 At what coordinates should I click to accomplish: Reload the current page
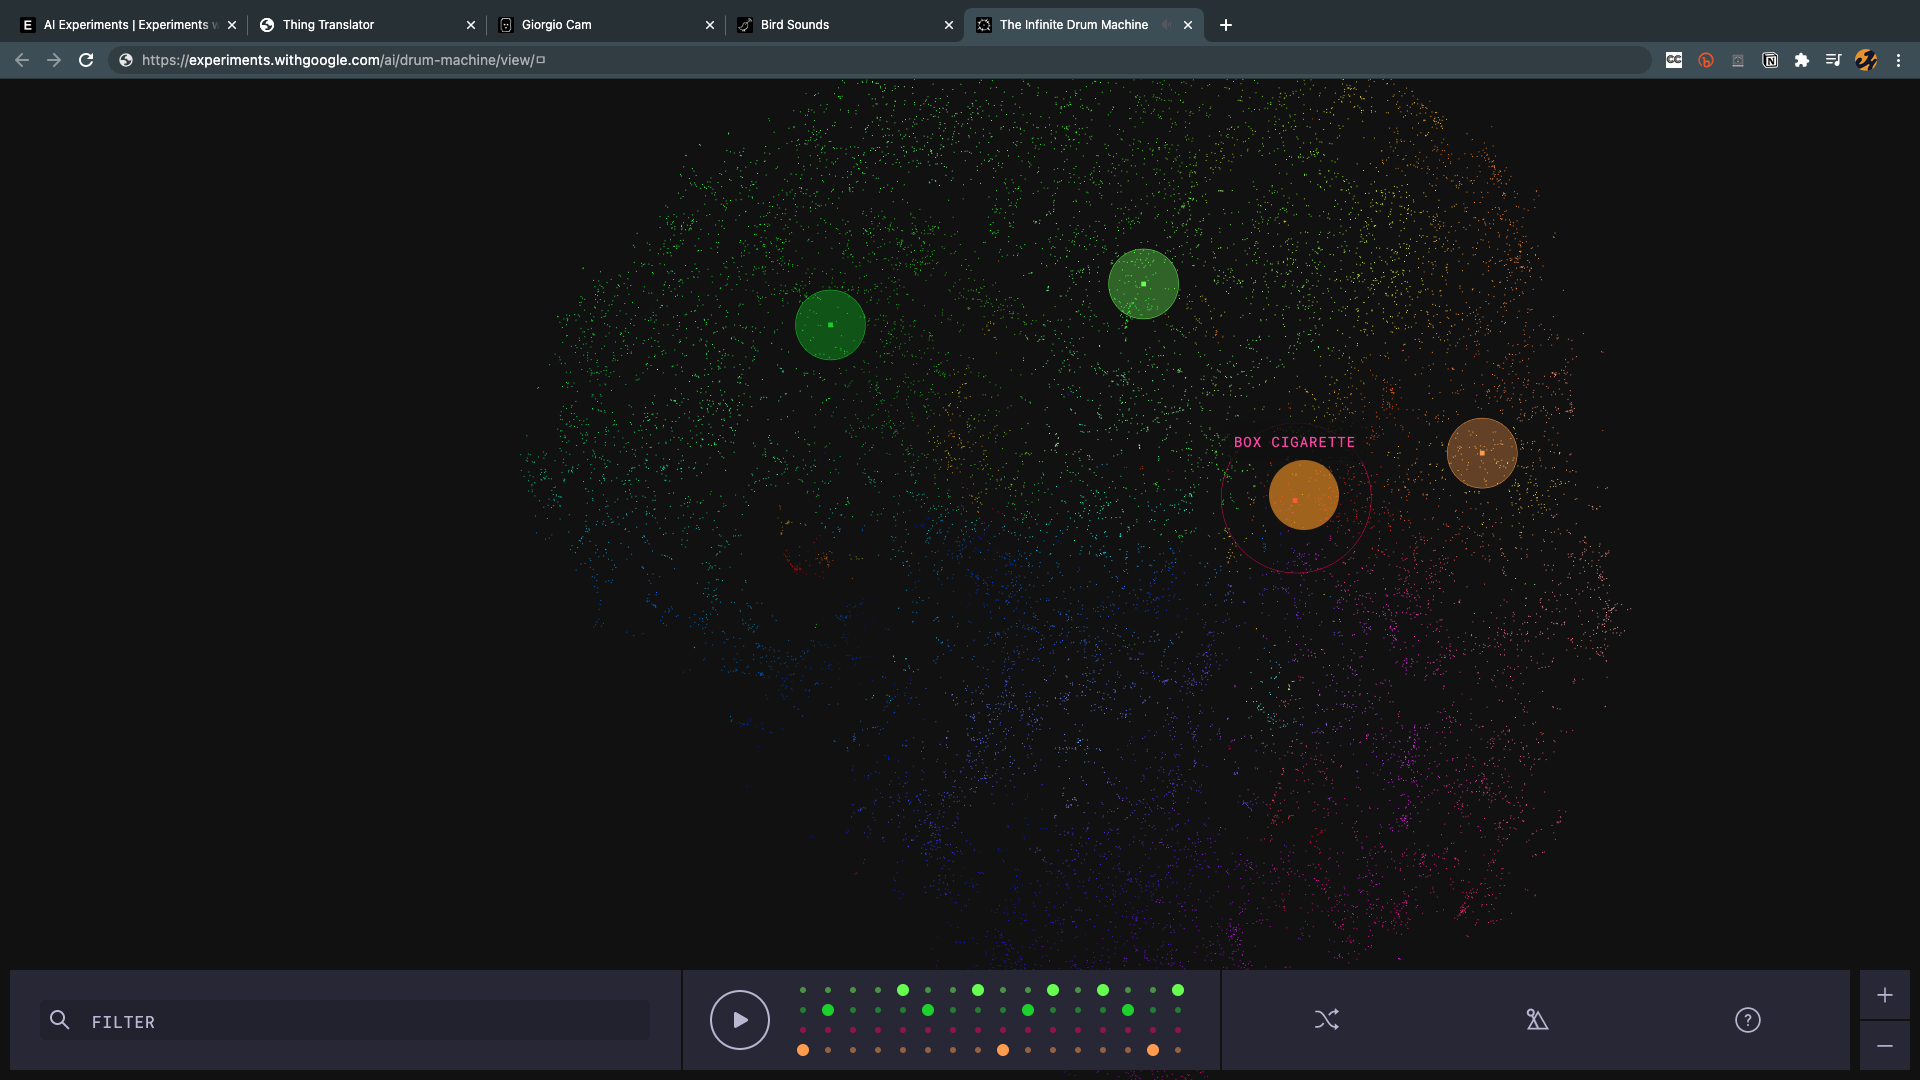click(x=86, y=60)
